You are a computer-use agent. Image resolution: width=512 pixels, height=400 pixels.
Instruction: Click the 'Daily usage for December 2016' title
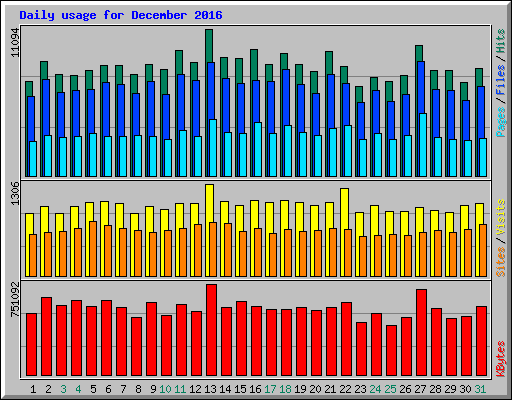(x=121, y=15)
